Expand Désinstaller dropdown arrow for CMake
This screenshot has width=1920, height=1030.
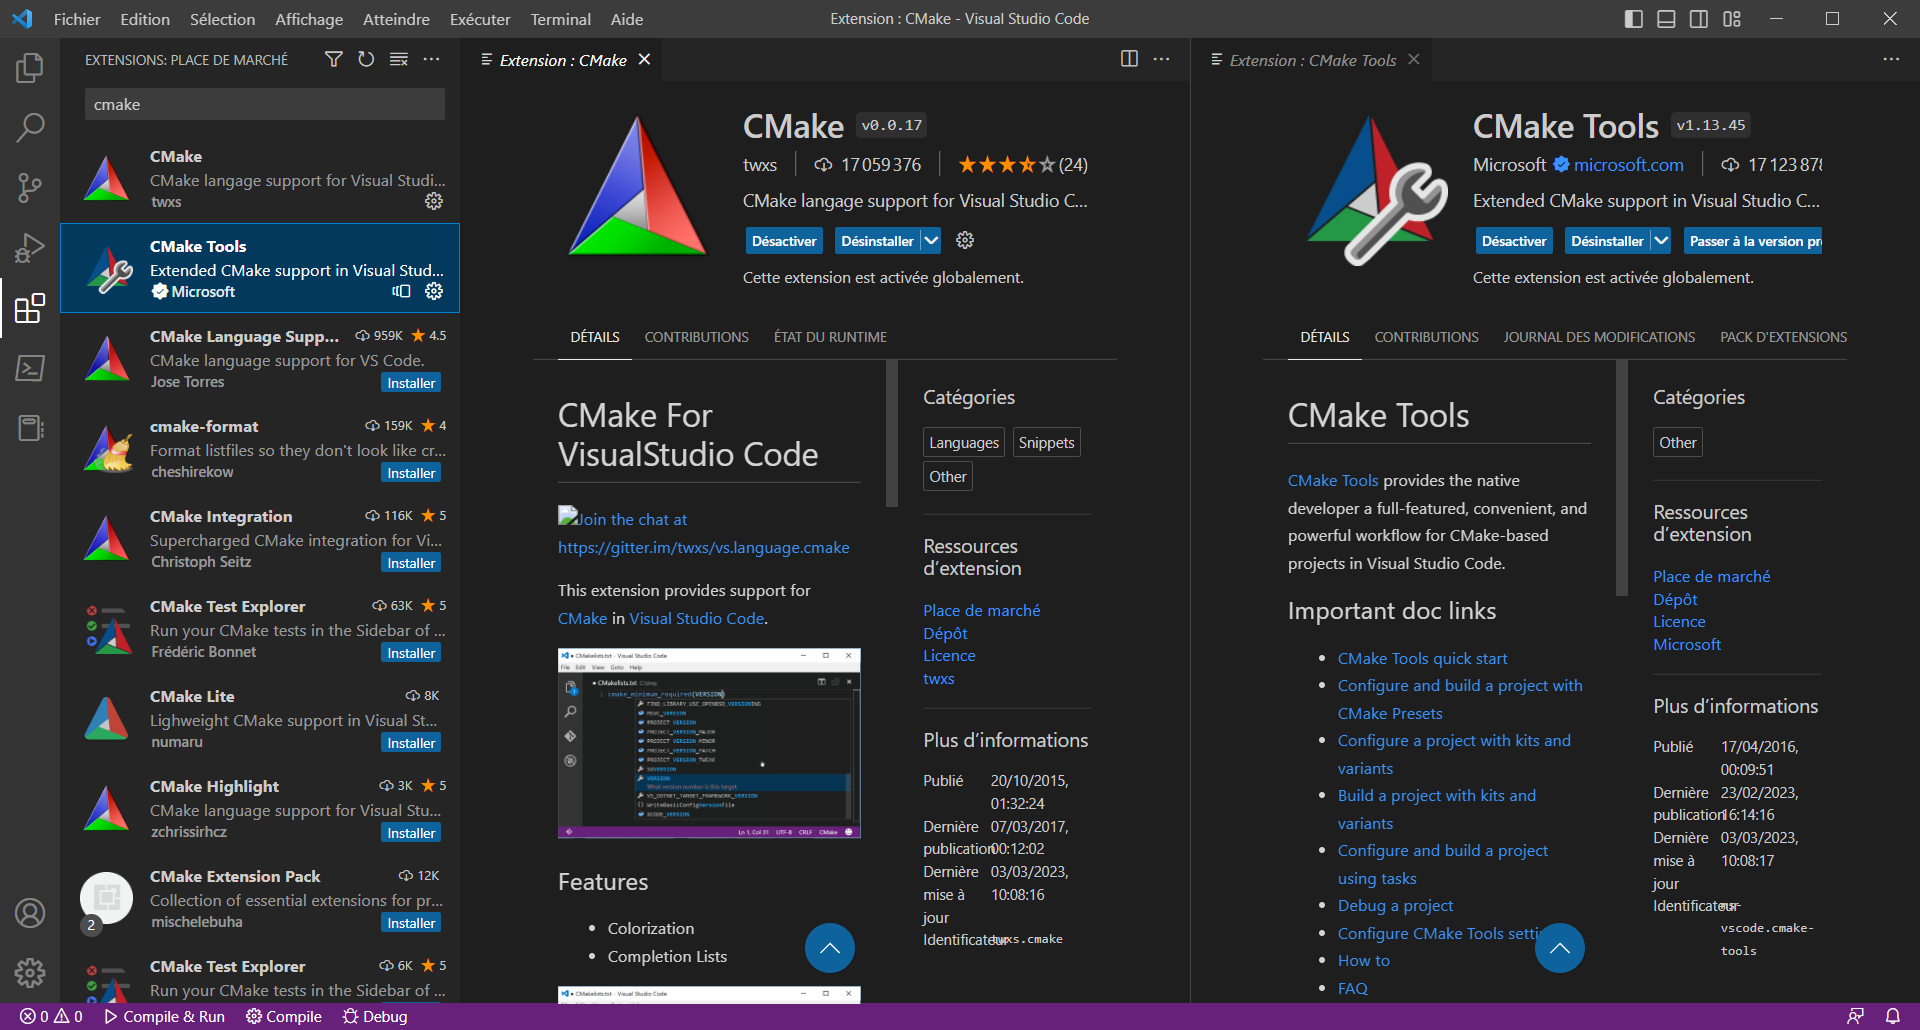[931, 240]
